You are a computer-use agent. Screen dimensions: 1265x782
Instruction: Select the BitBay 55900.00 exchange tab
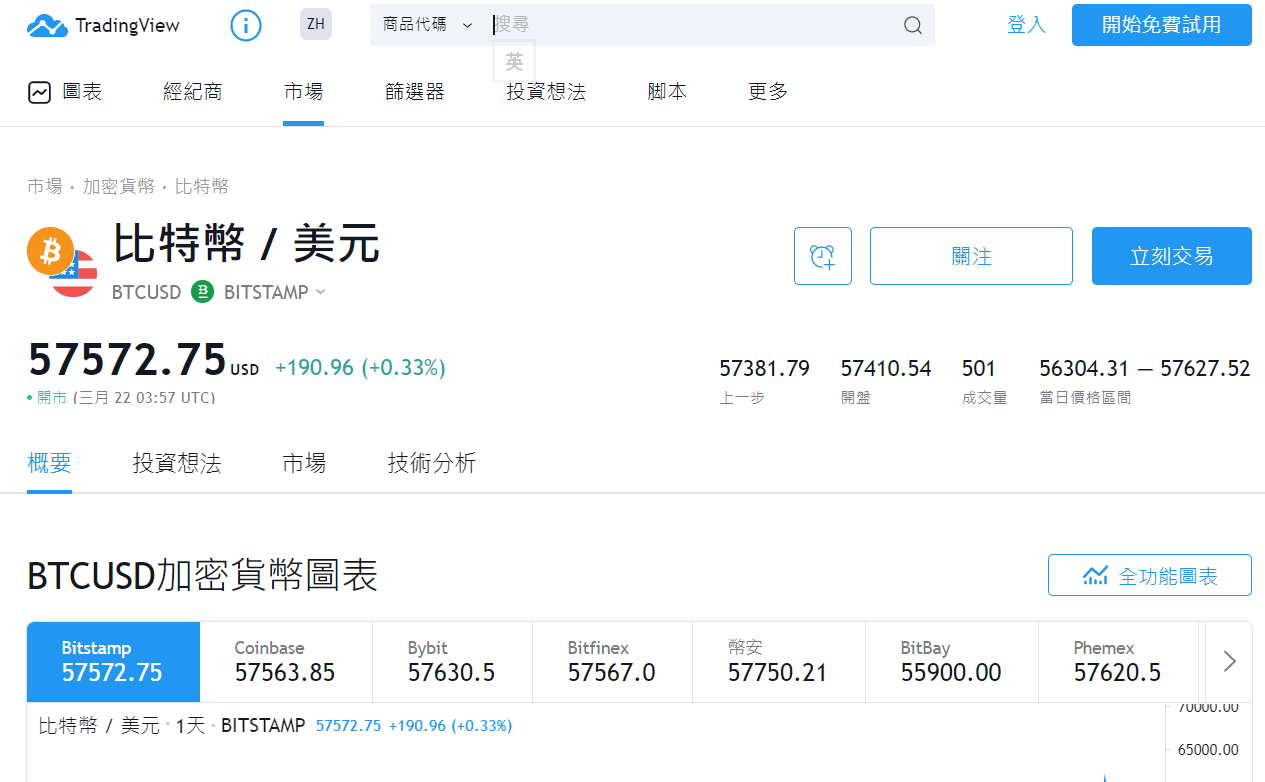coord(951,662)
